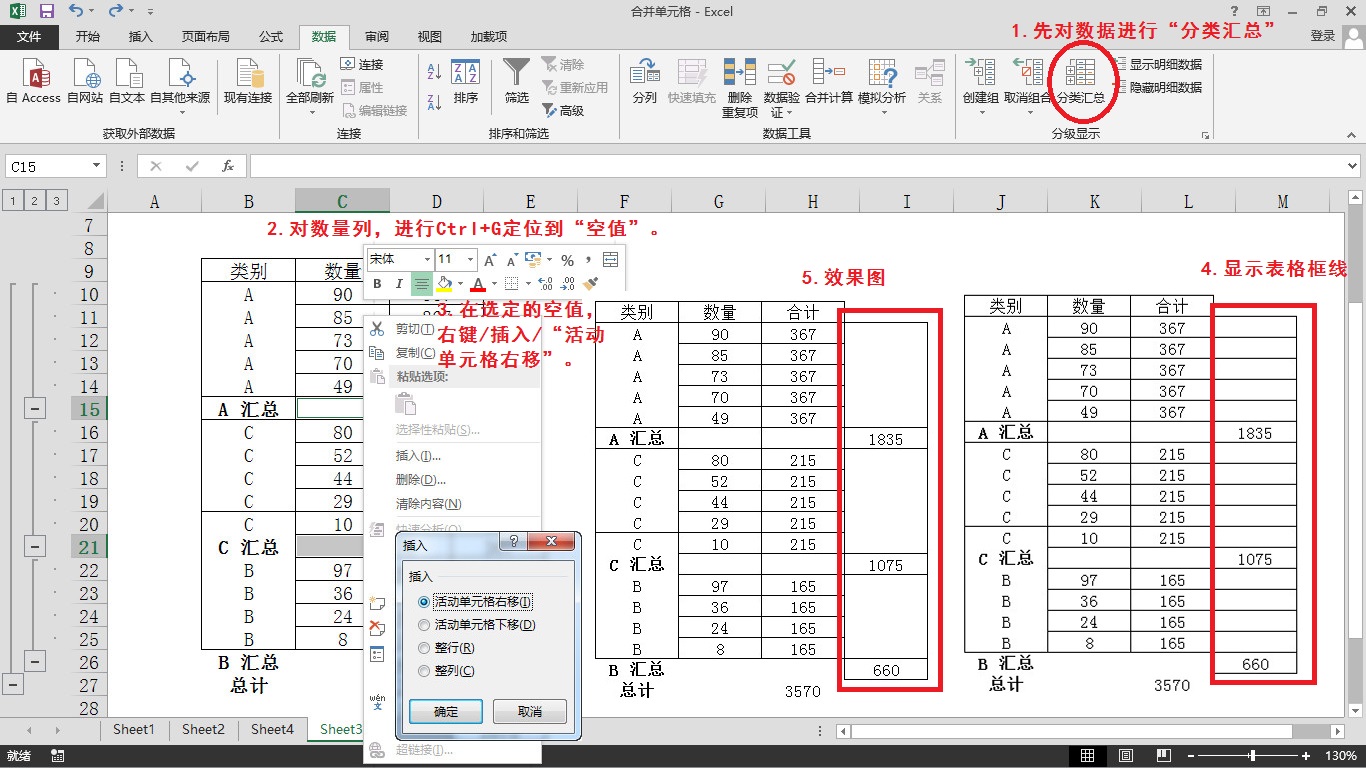Switch to page layout view in status bar
Image resolution: width=1366 pixels, height=768 pixels.
pos(1126,755)
